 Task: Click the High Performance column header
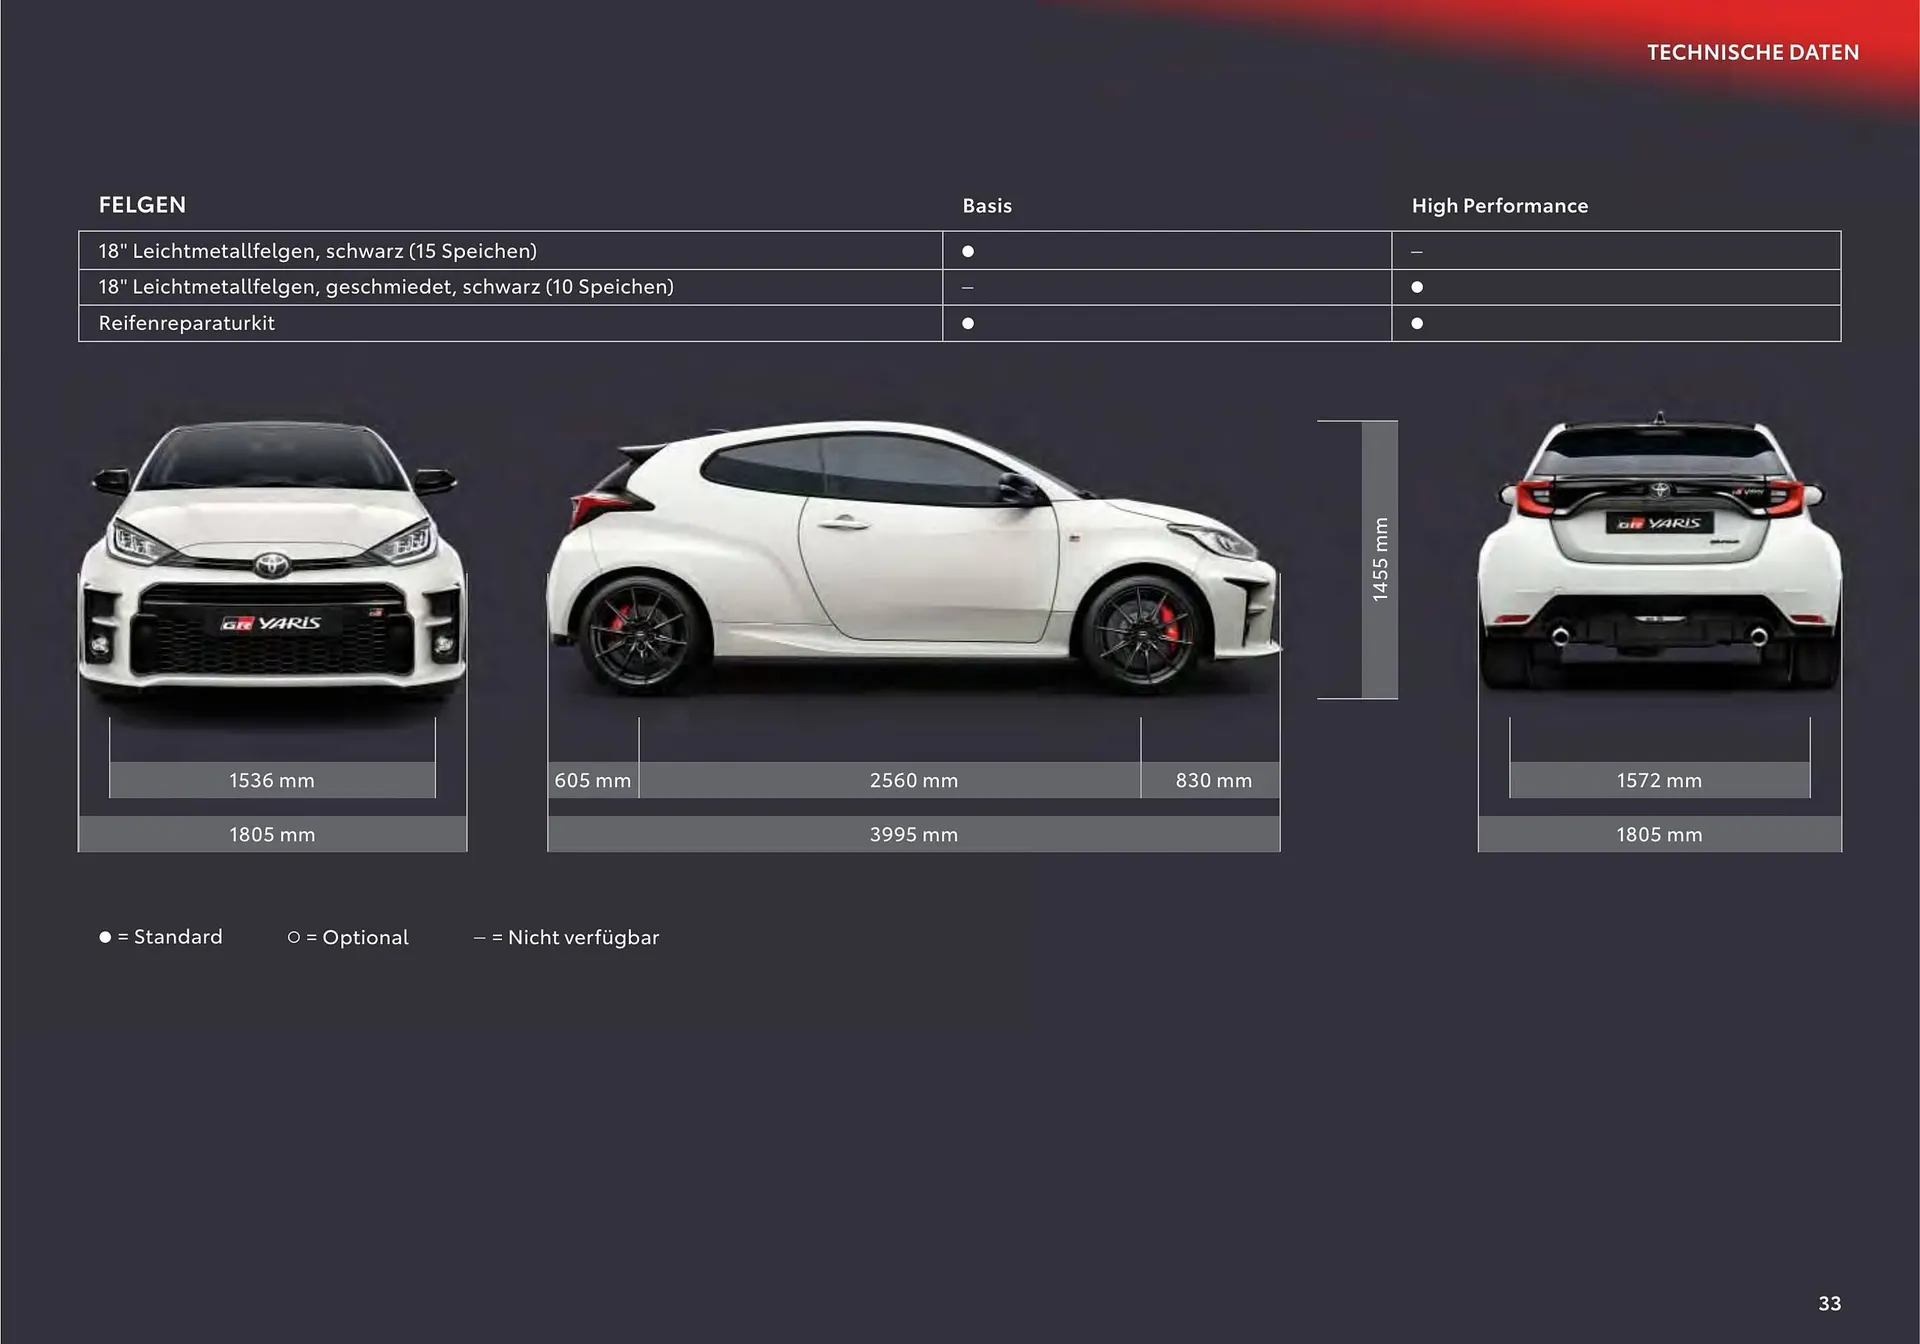(x=1499, y=206)
